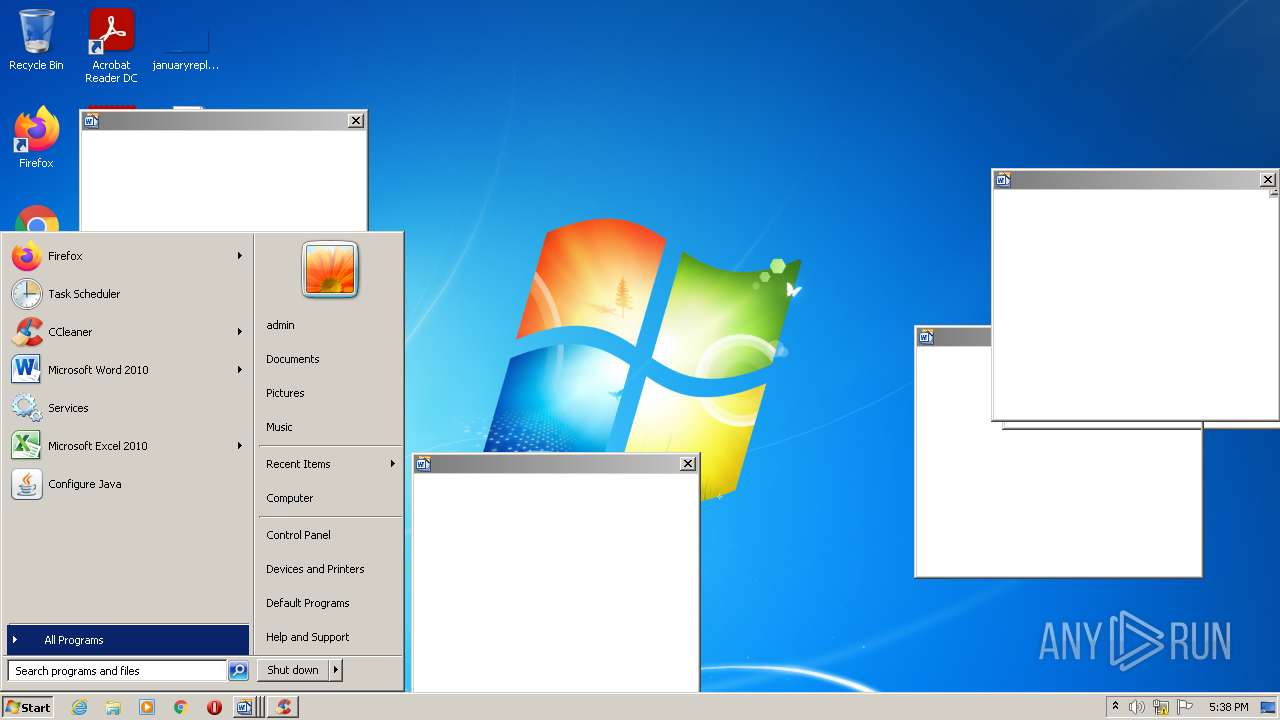Click the search magnifier button in Start menu
The width and height of the screenshot is (1280, 720).
click(x=238, y=671)
